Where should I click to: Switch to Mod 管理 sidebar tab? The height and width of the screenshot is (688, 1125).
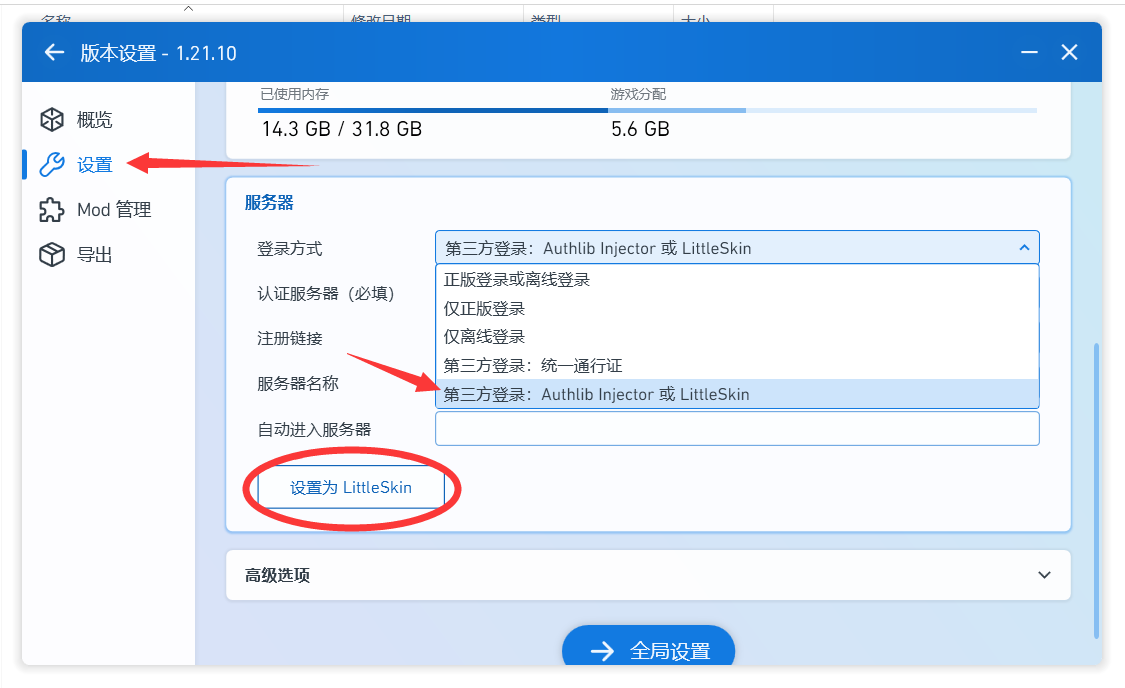(113, 210)
